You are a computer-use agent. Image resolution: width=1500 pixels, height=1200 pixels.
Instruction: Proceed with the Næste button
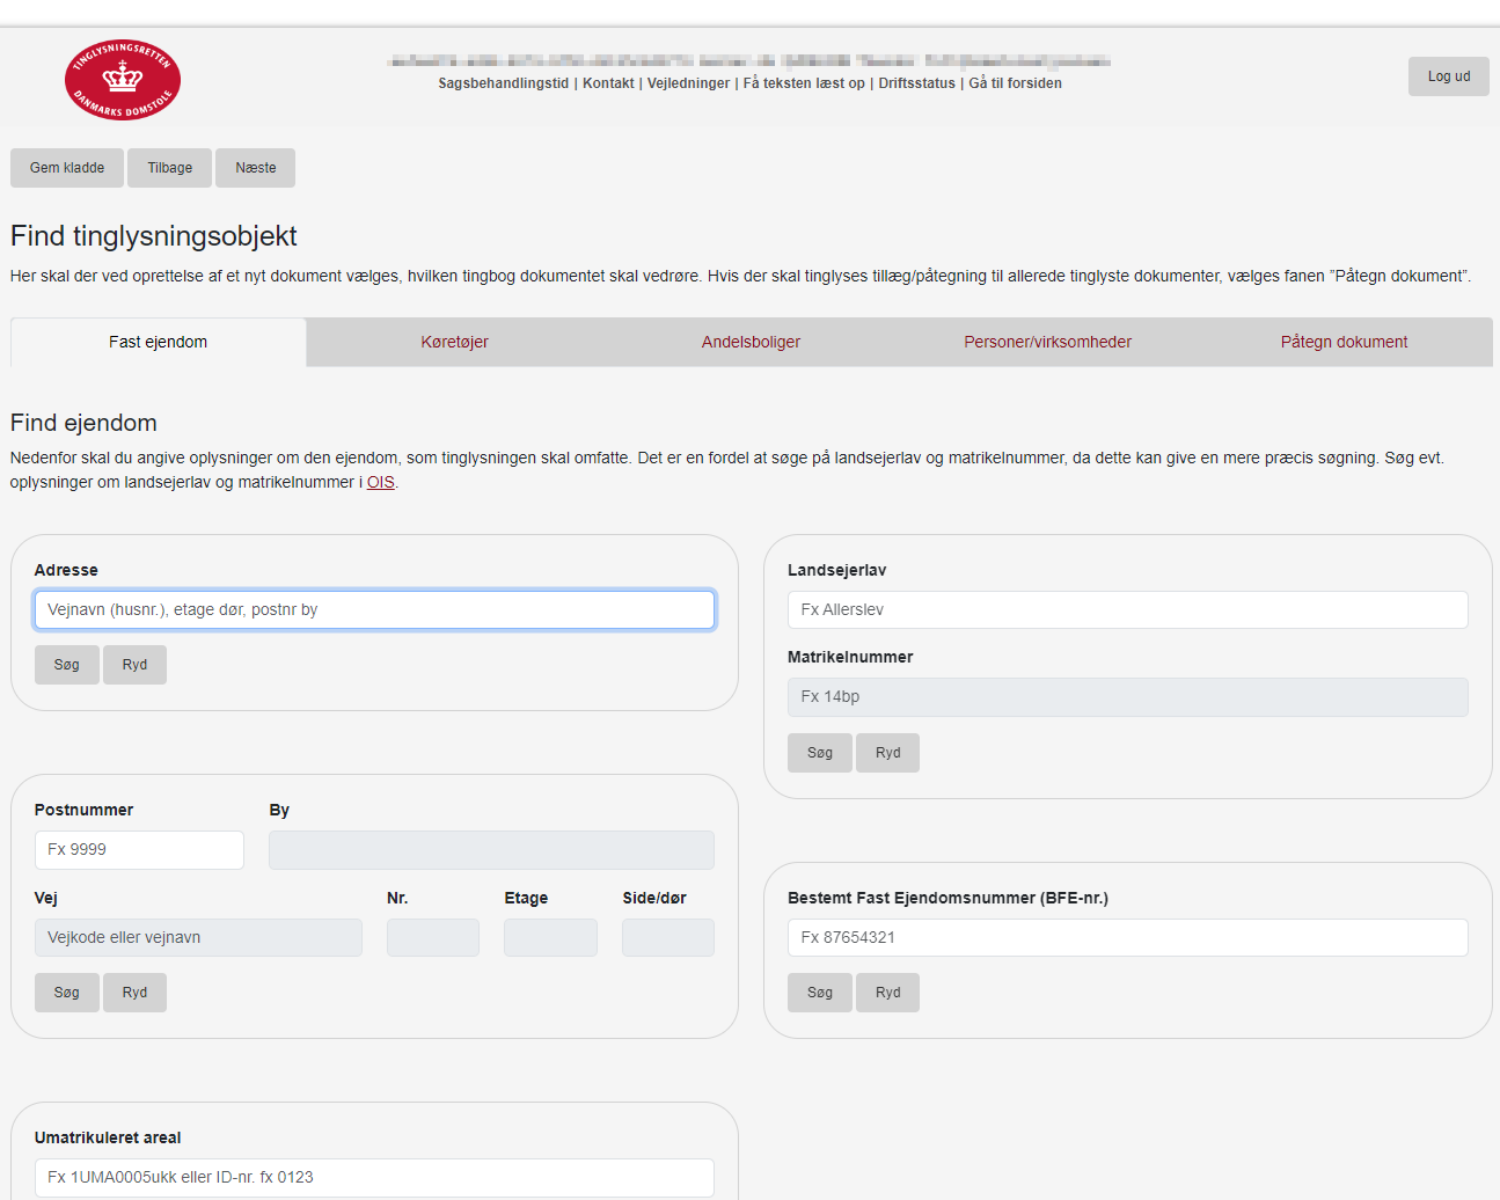(255, 168)
